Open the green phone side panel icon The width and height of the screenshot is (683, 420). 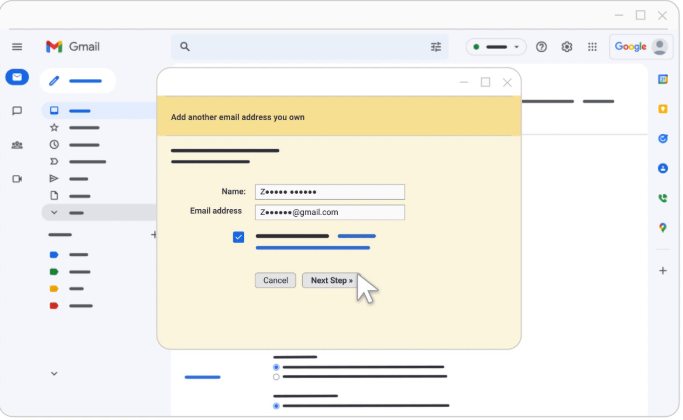point(663,198)
